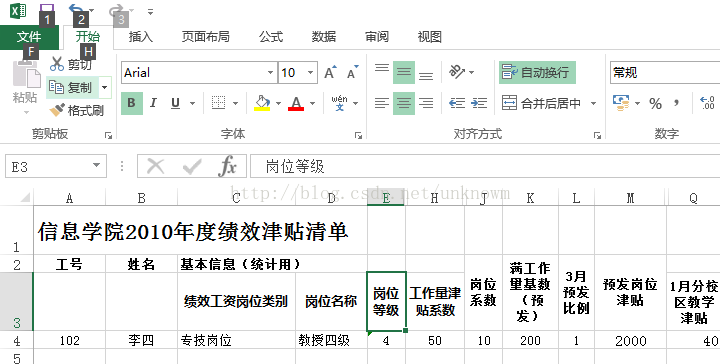The width and height of the screenshot is (720, 364).
Task: Open the 剪贴板 dialog launcher
Action: click(108, 135)
